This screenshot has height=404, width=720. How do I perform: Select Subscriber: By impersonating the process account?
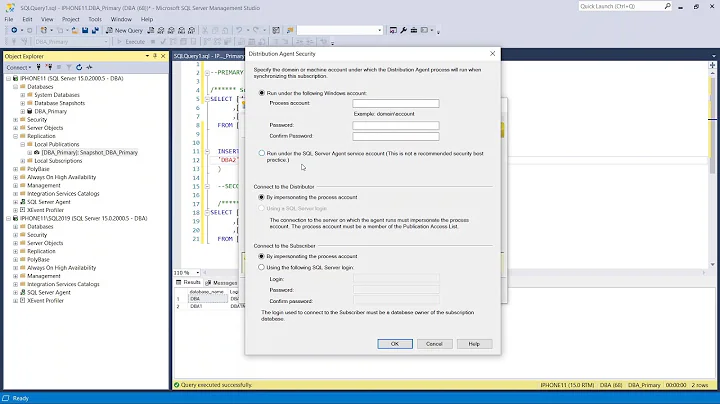pos(261,257)
